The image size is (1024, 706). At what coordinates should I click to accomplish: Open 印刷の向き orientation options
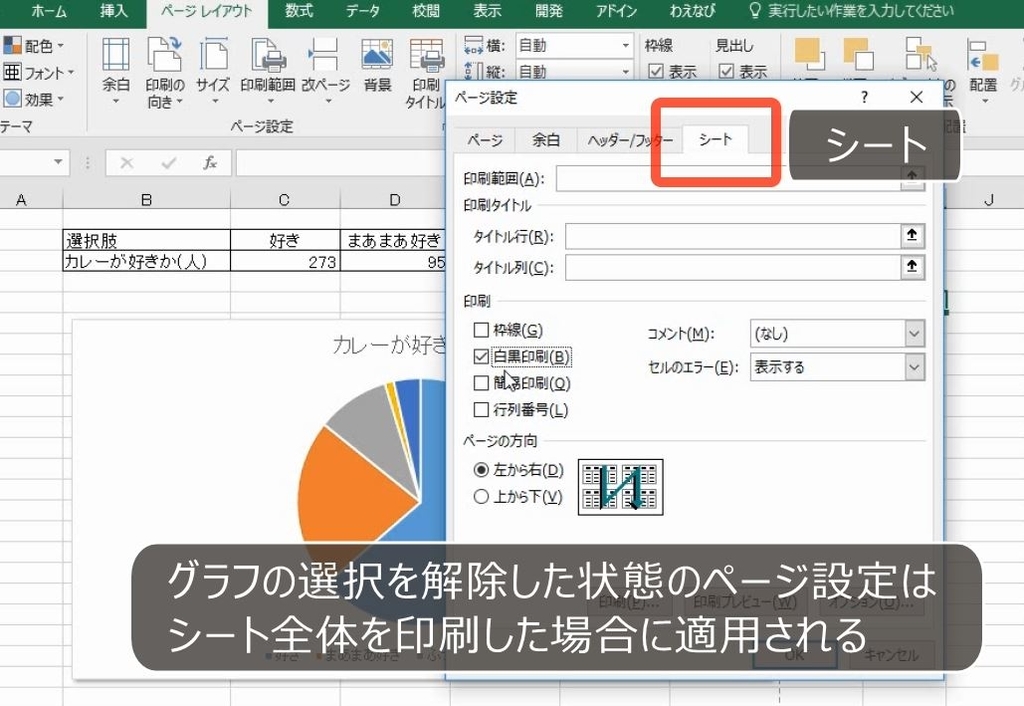(x=164, y=72)
